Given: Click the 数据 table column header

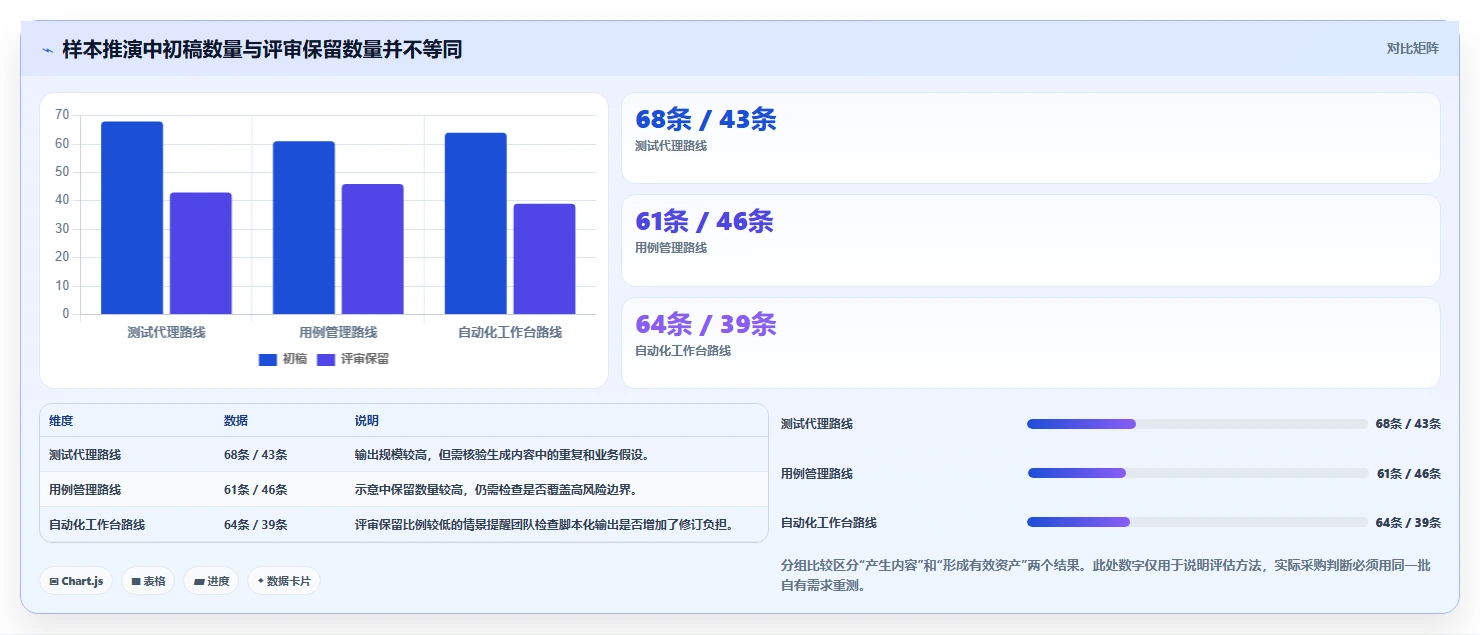Looking at the screenshot, I should click(x=236, y=421).
